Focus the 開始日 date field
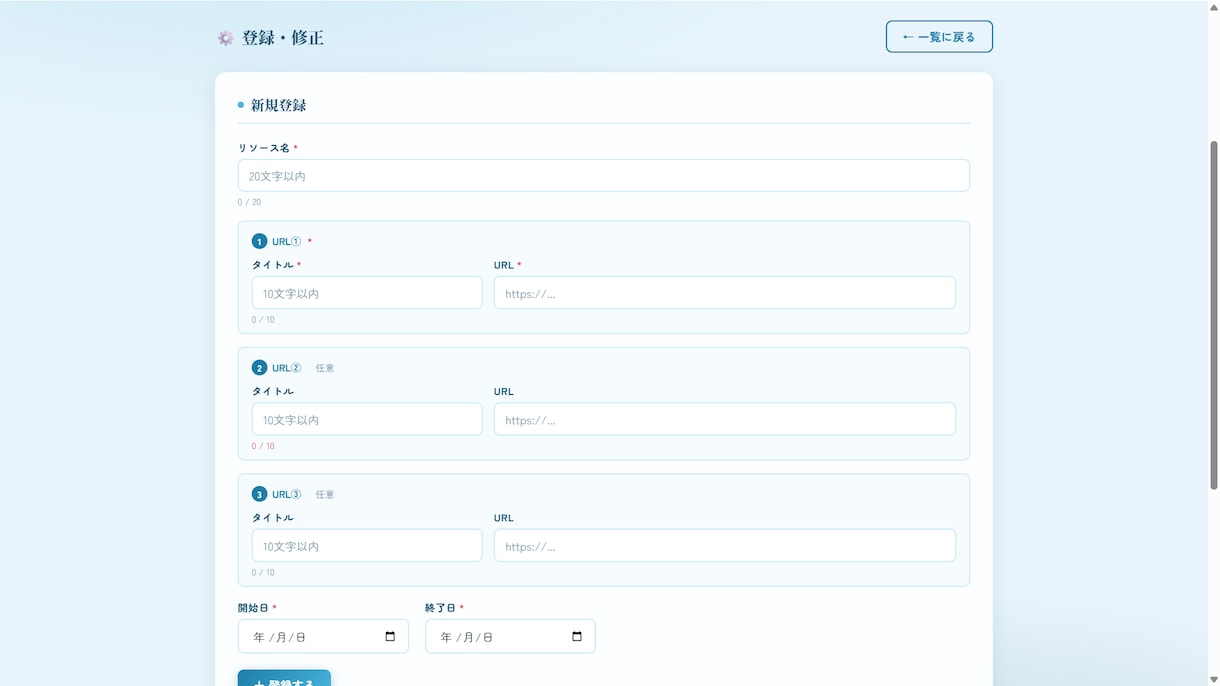 (x=323, y=637)
